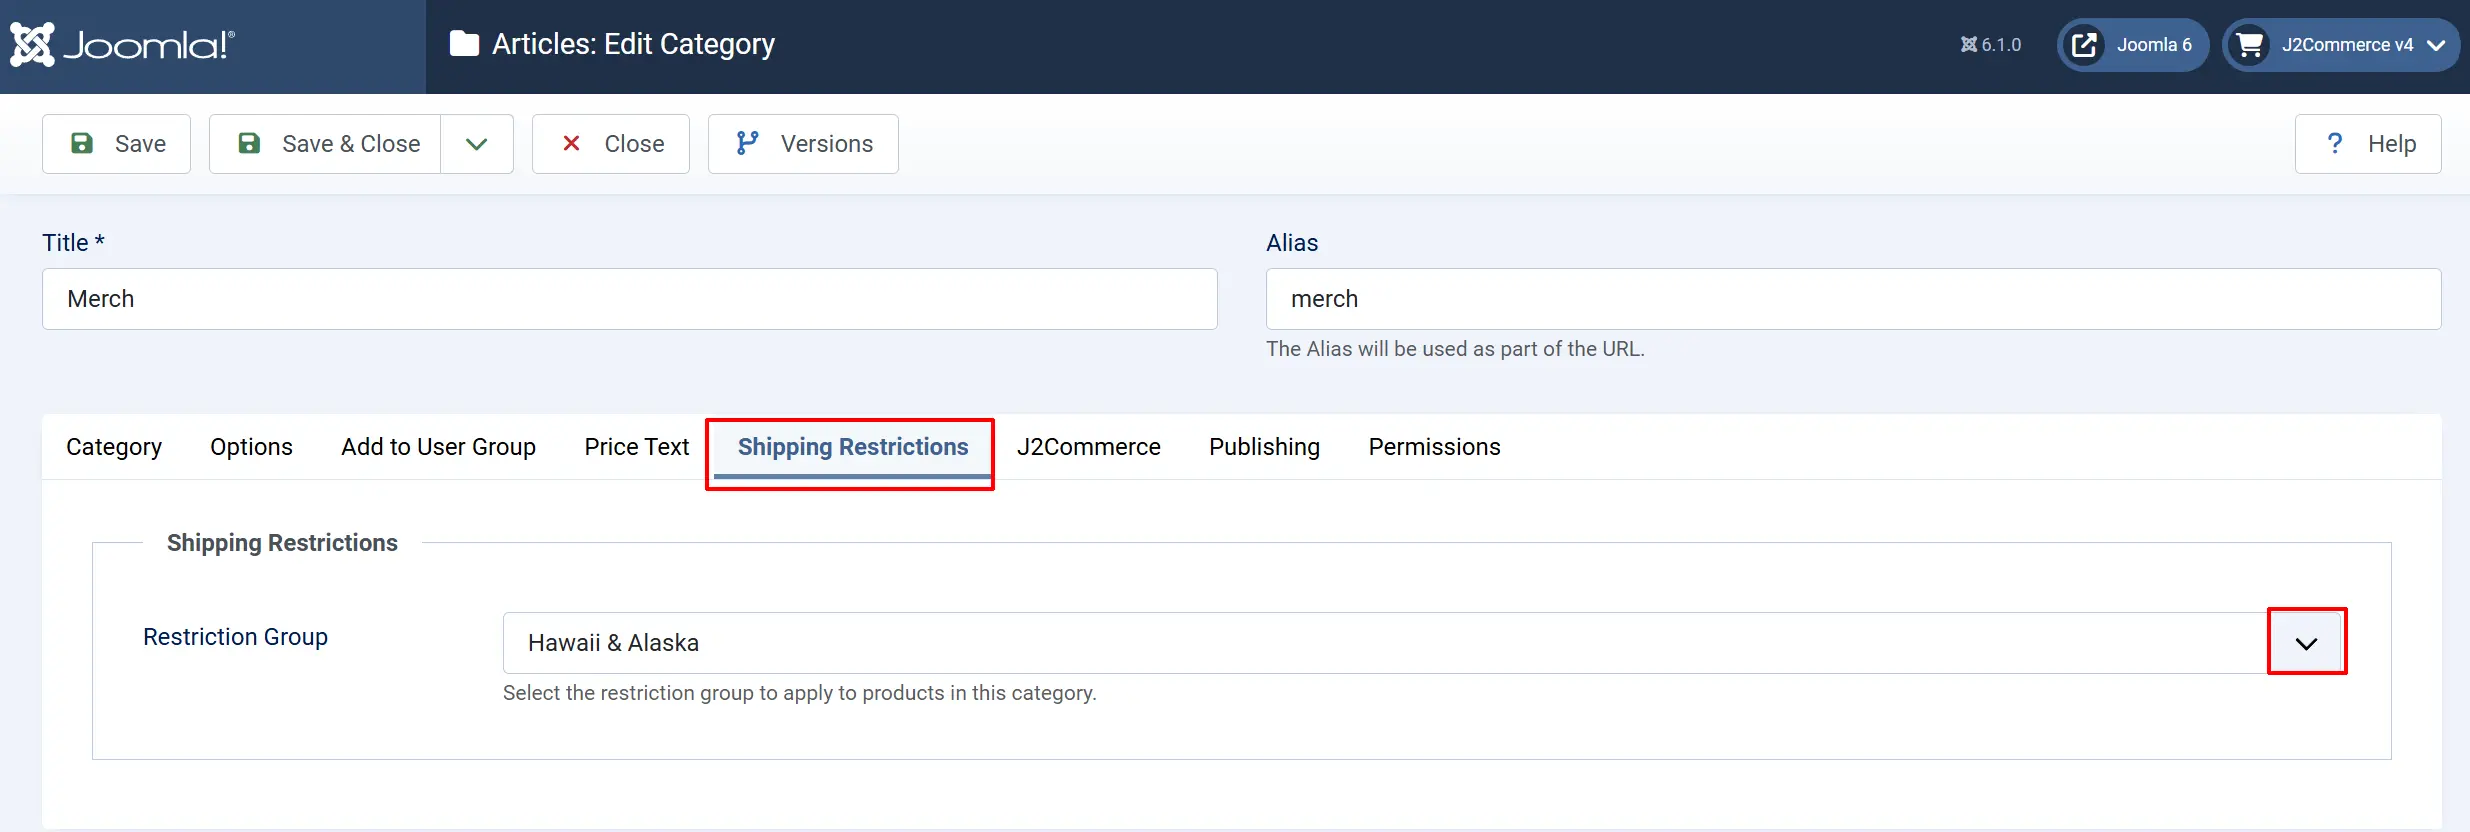Viewport: 2470px width, 832px height.
Task: Click the 'Select the restriction group to apply' hint
Action: [799, 693]
